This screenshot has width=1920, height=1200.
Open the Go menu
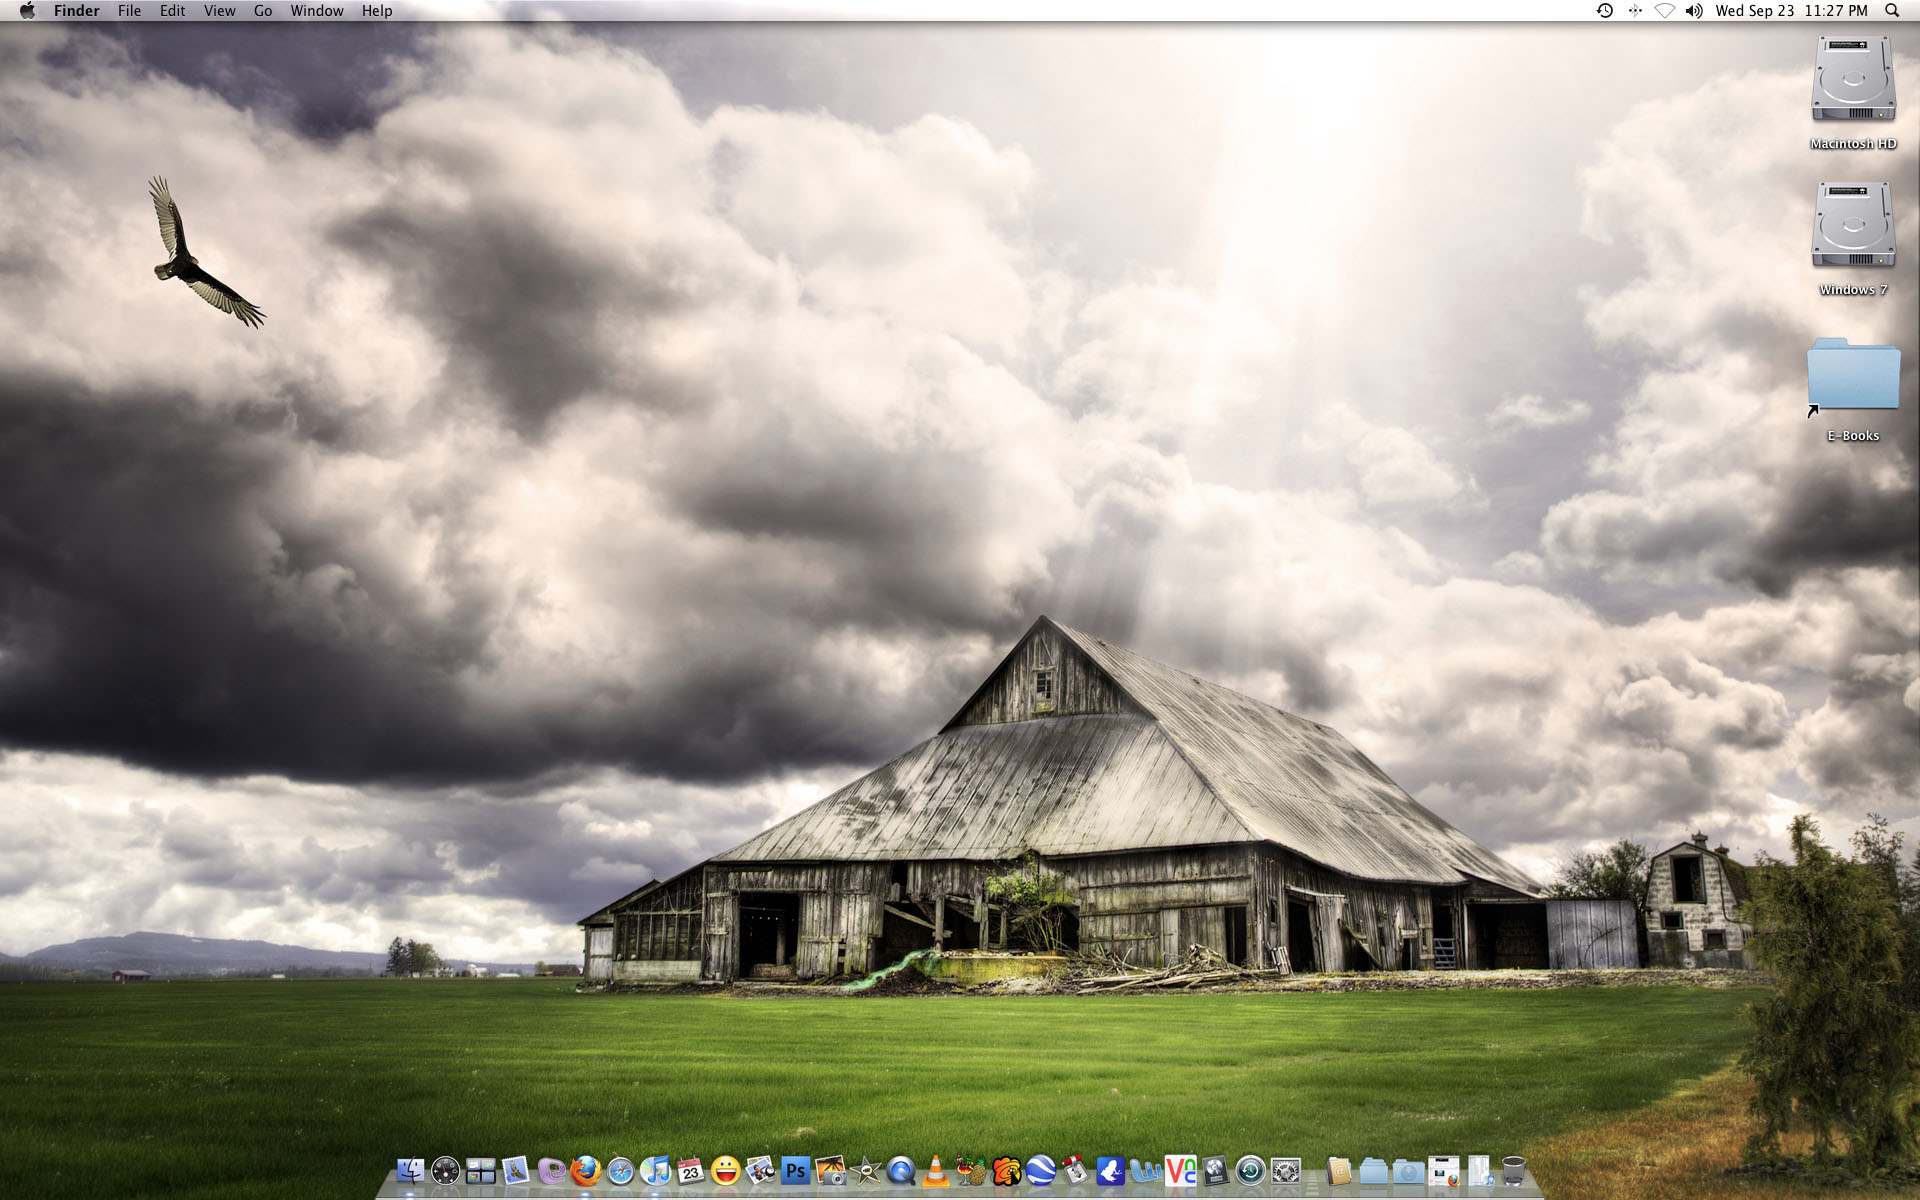[x=263, y=10]
